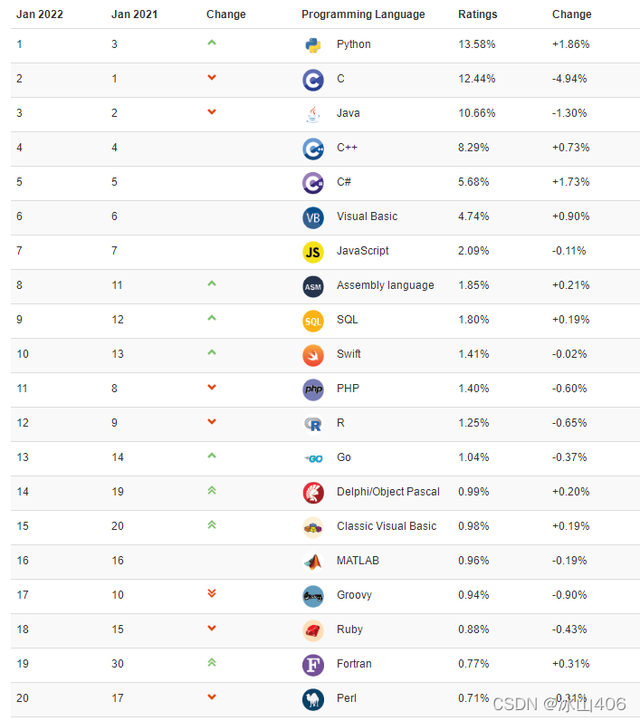Click the MATLAB logo icon
This screenshot has width=640, height=721.
pos(313,561)
